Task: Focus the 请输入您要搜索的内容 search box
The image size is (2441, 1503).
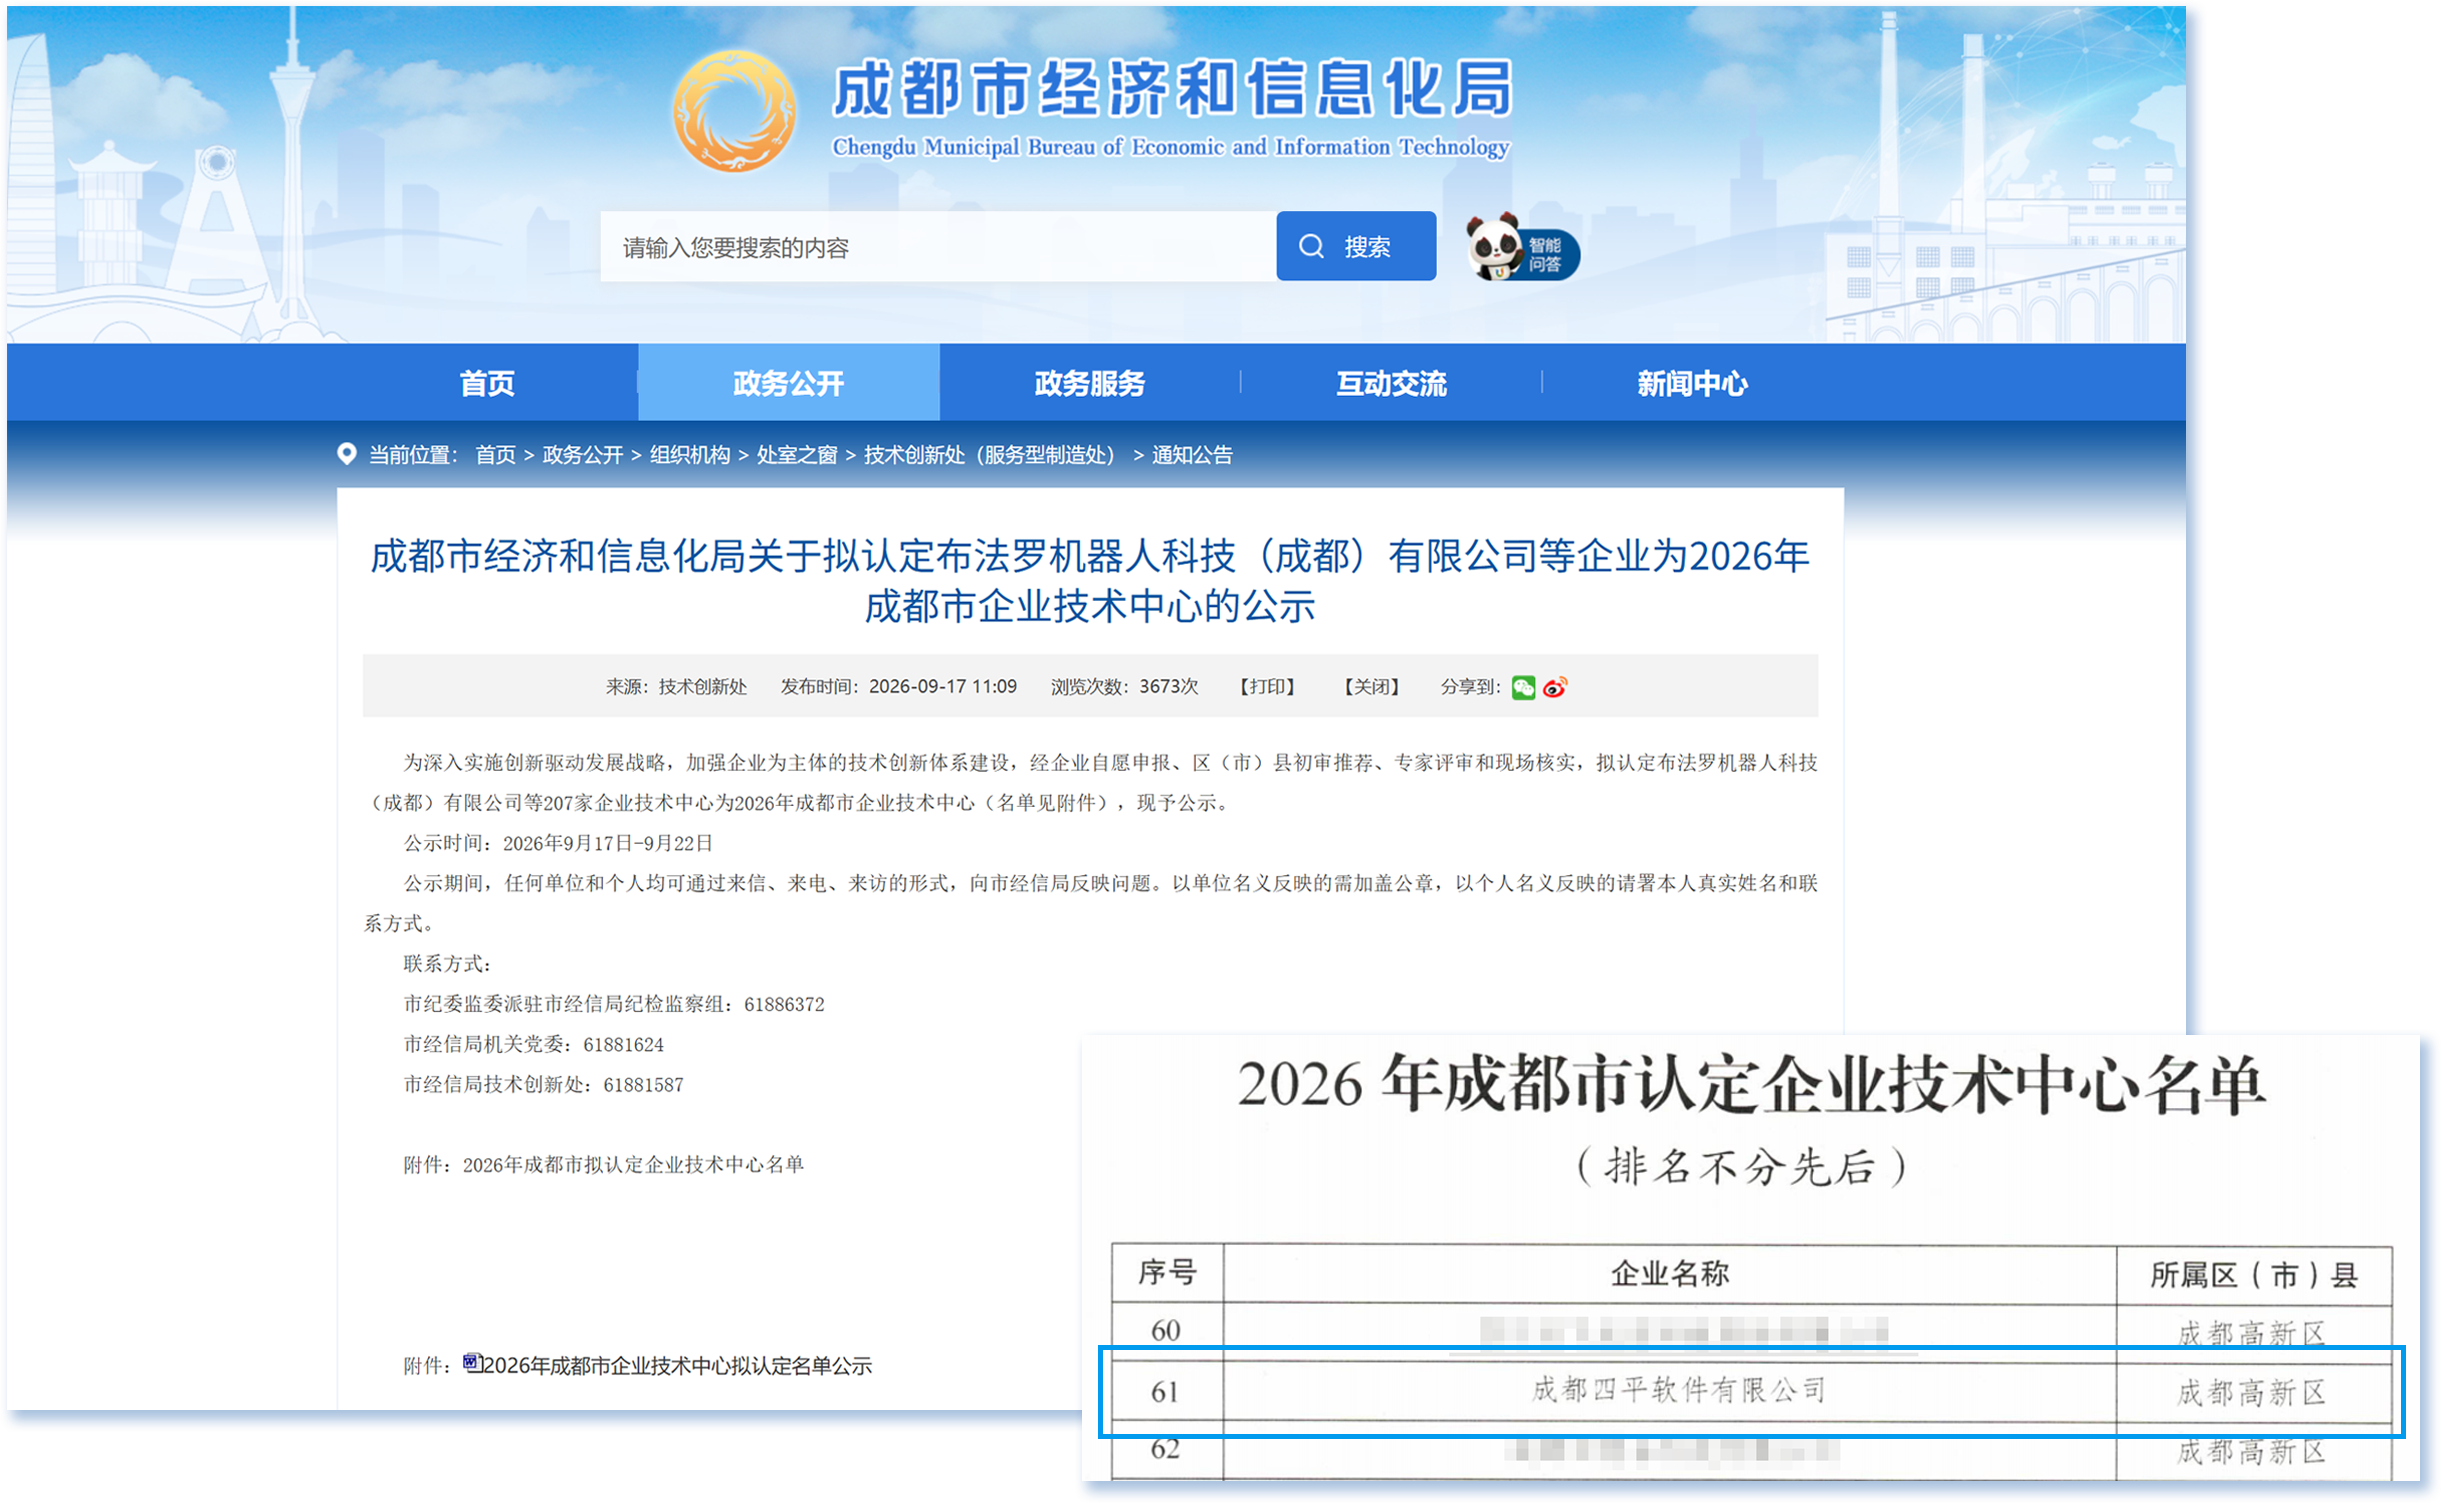Action: tap(937, 246)
